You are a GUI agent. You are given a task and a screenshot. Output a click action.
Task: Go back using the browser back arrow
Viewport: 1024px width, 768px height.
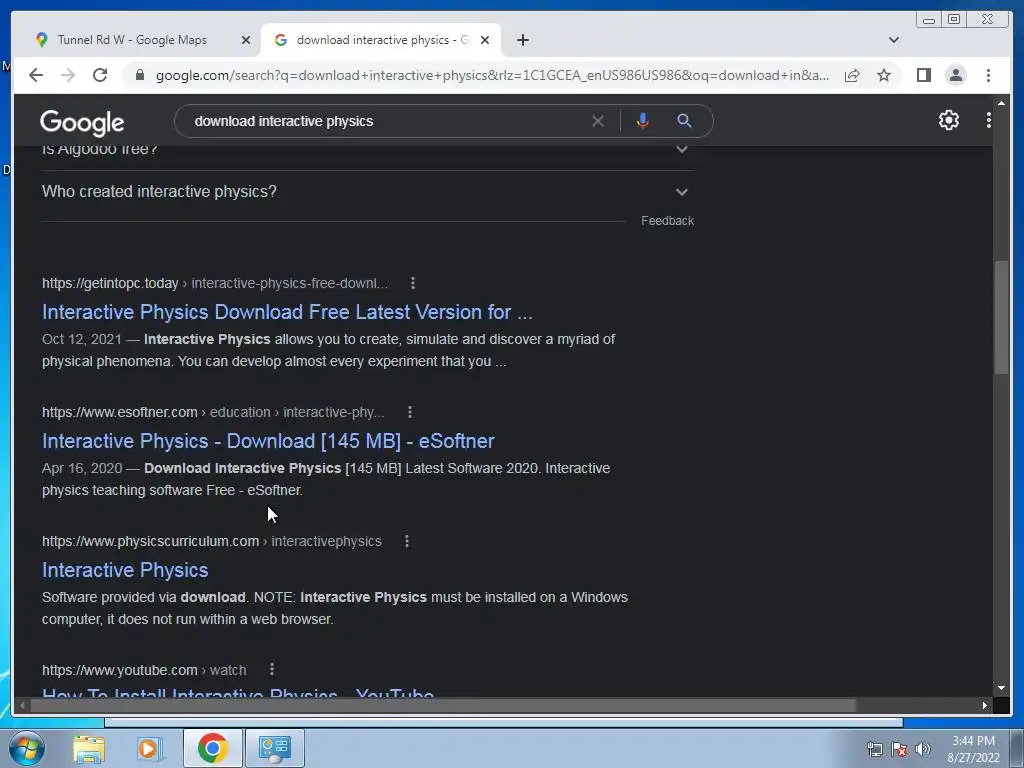pos(36,75)
